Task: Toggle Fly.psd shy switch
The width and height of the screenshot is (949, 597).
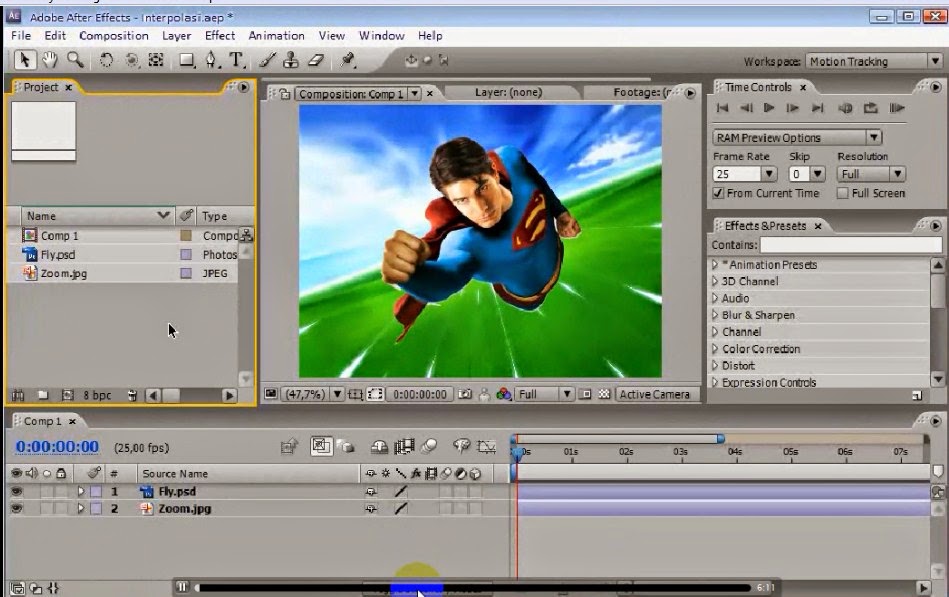Action: coord(371,492)
